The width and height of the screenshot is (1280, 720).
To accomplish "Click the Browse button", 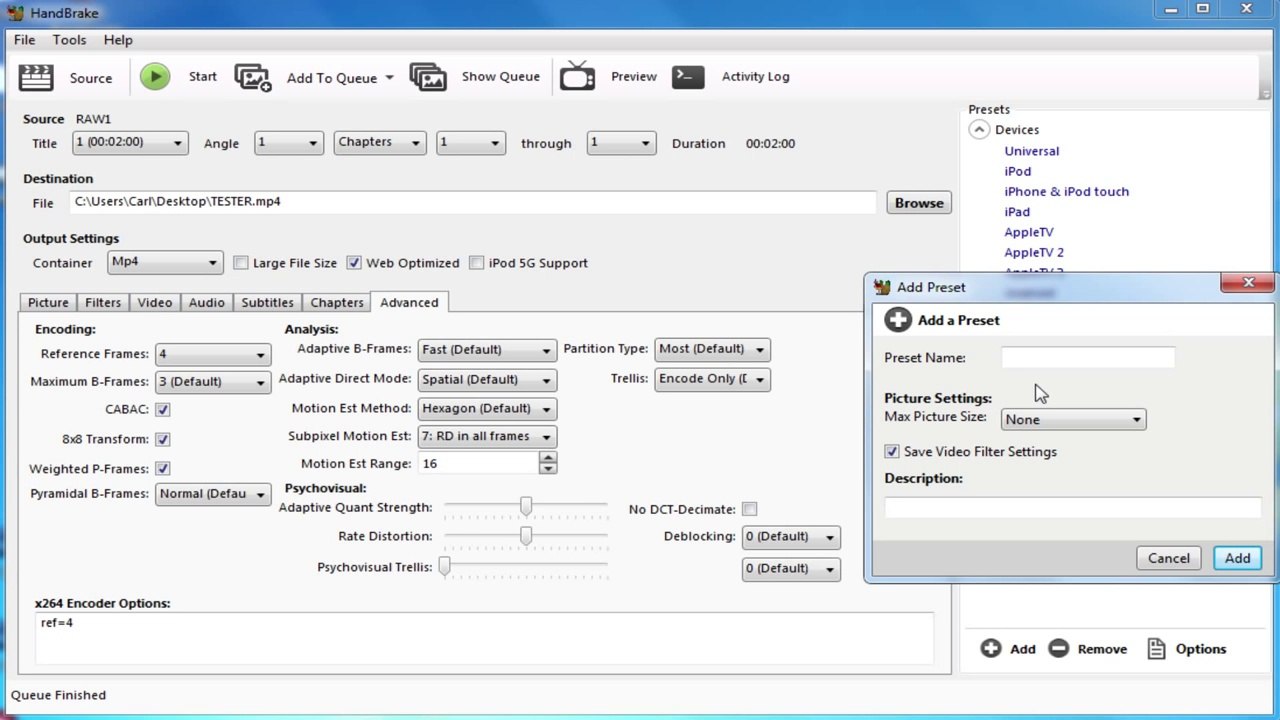I will pyautogui.click(x=919, y=203).
